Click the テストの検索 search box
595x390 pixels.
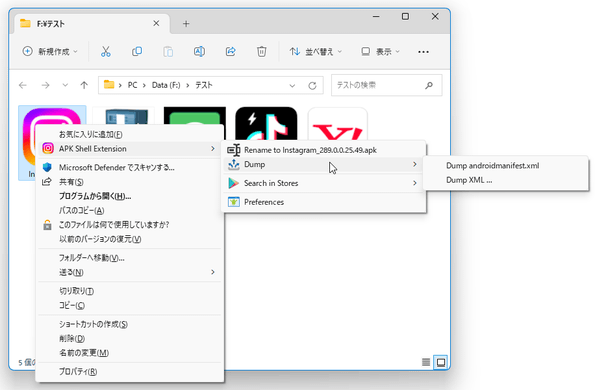pos(386,85)
